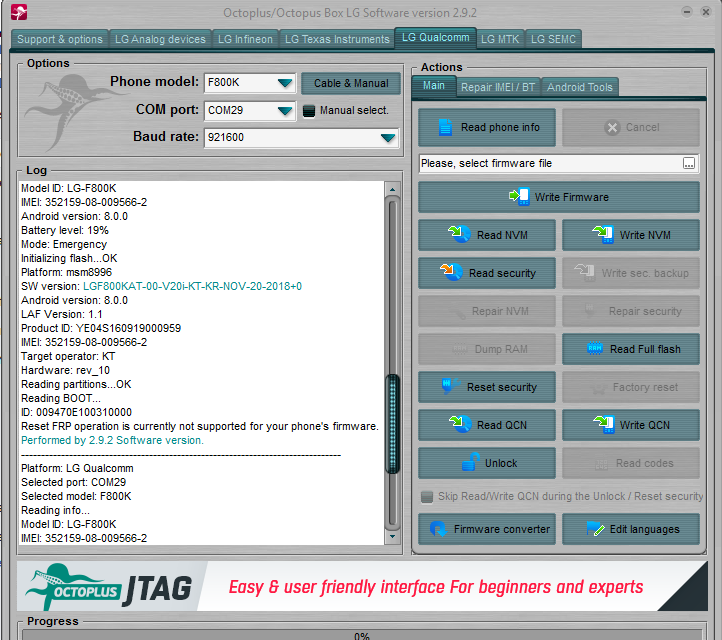Open the Phone model dropdown
Screen dimensions: 722x640
point(285,83)
